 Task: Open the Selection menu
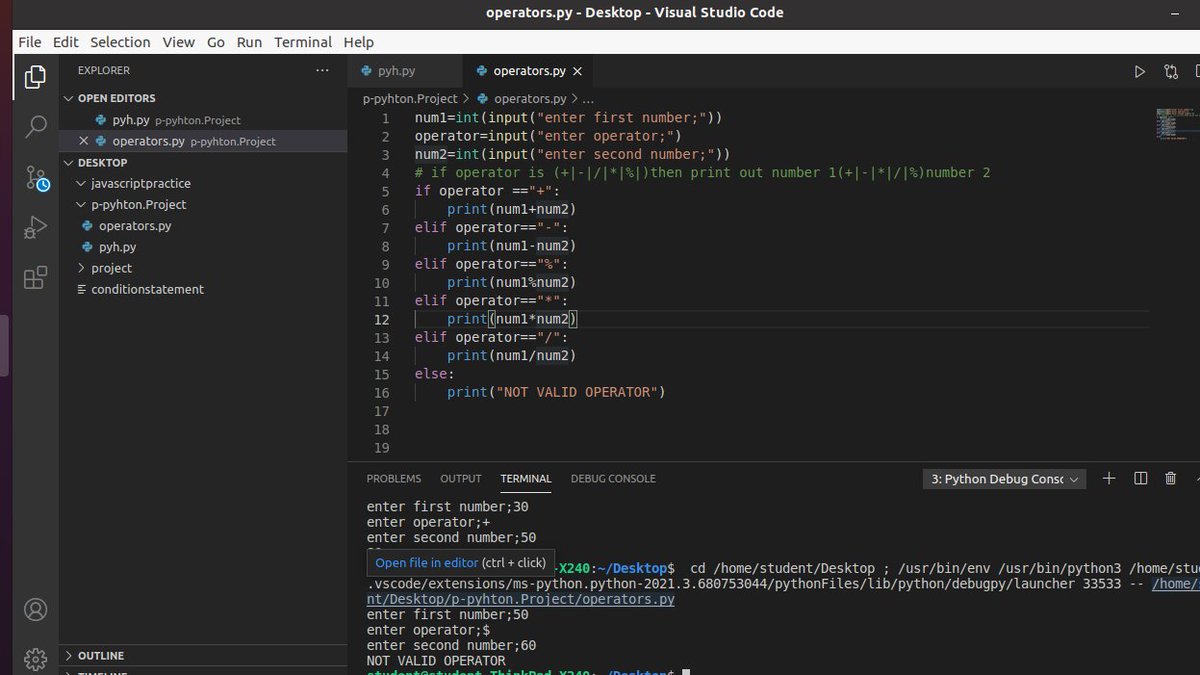[120, 42]
